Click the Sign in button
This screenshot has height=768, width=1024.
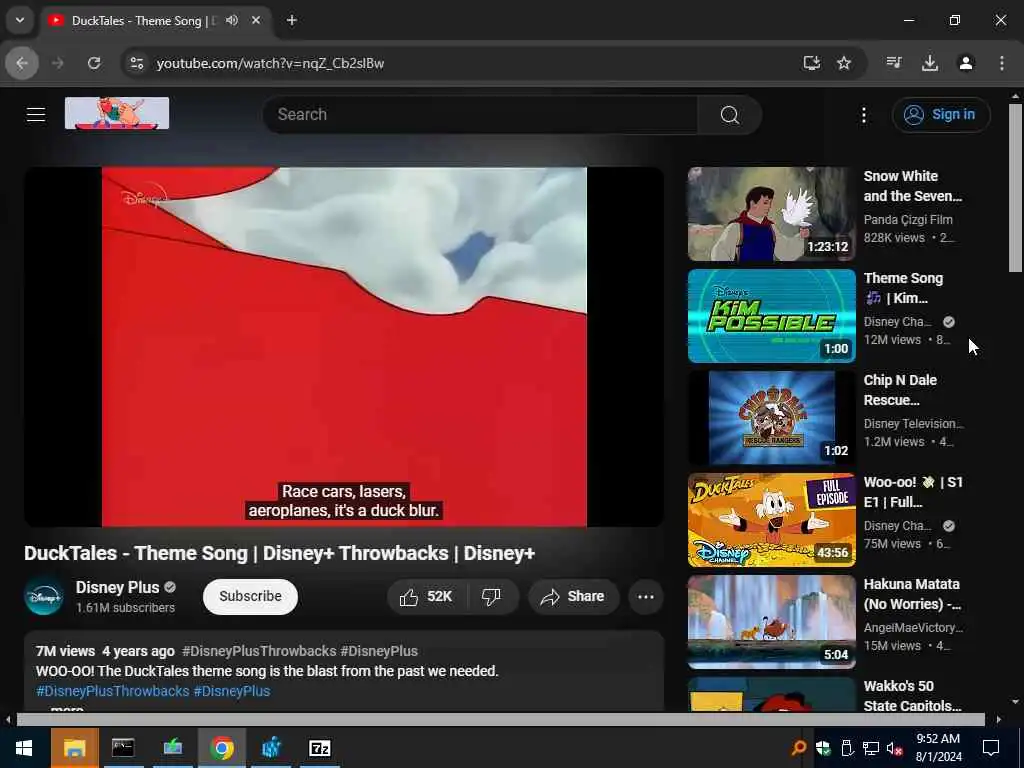pos(941,114)
